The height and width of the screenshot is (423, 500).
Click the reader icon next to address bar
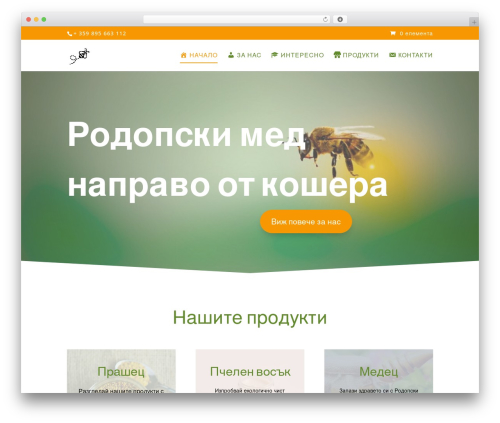(x=340, y=20)
